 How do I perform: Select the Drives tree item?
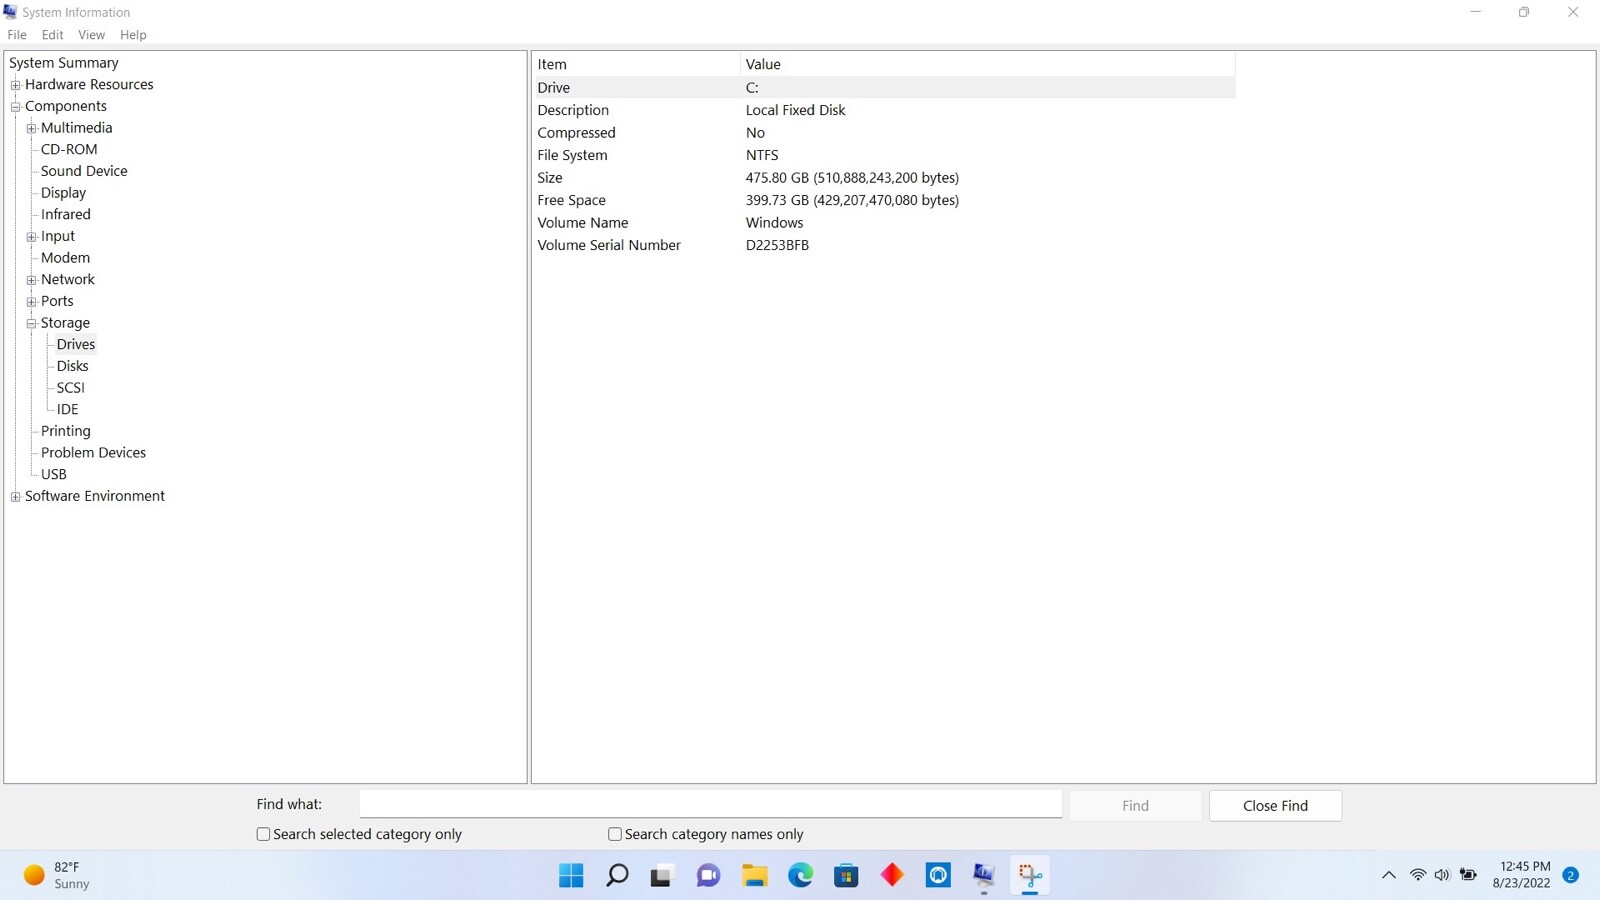click(x=76, y=344)
